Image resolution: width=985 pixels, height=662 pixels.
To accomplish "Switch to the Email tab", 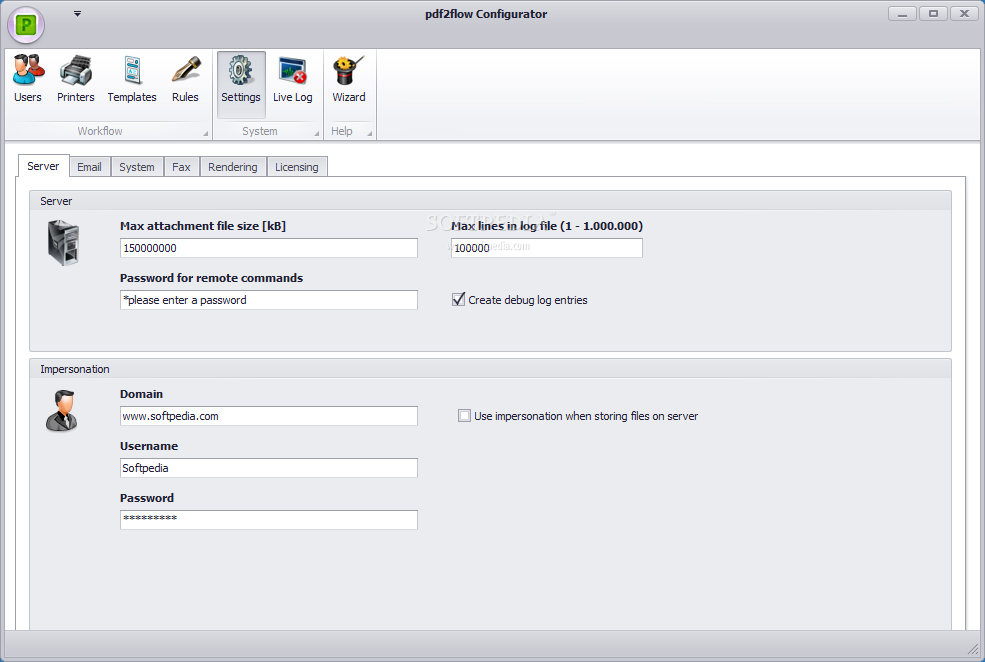I will click(x=89, y=167).
